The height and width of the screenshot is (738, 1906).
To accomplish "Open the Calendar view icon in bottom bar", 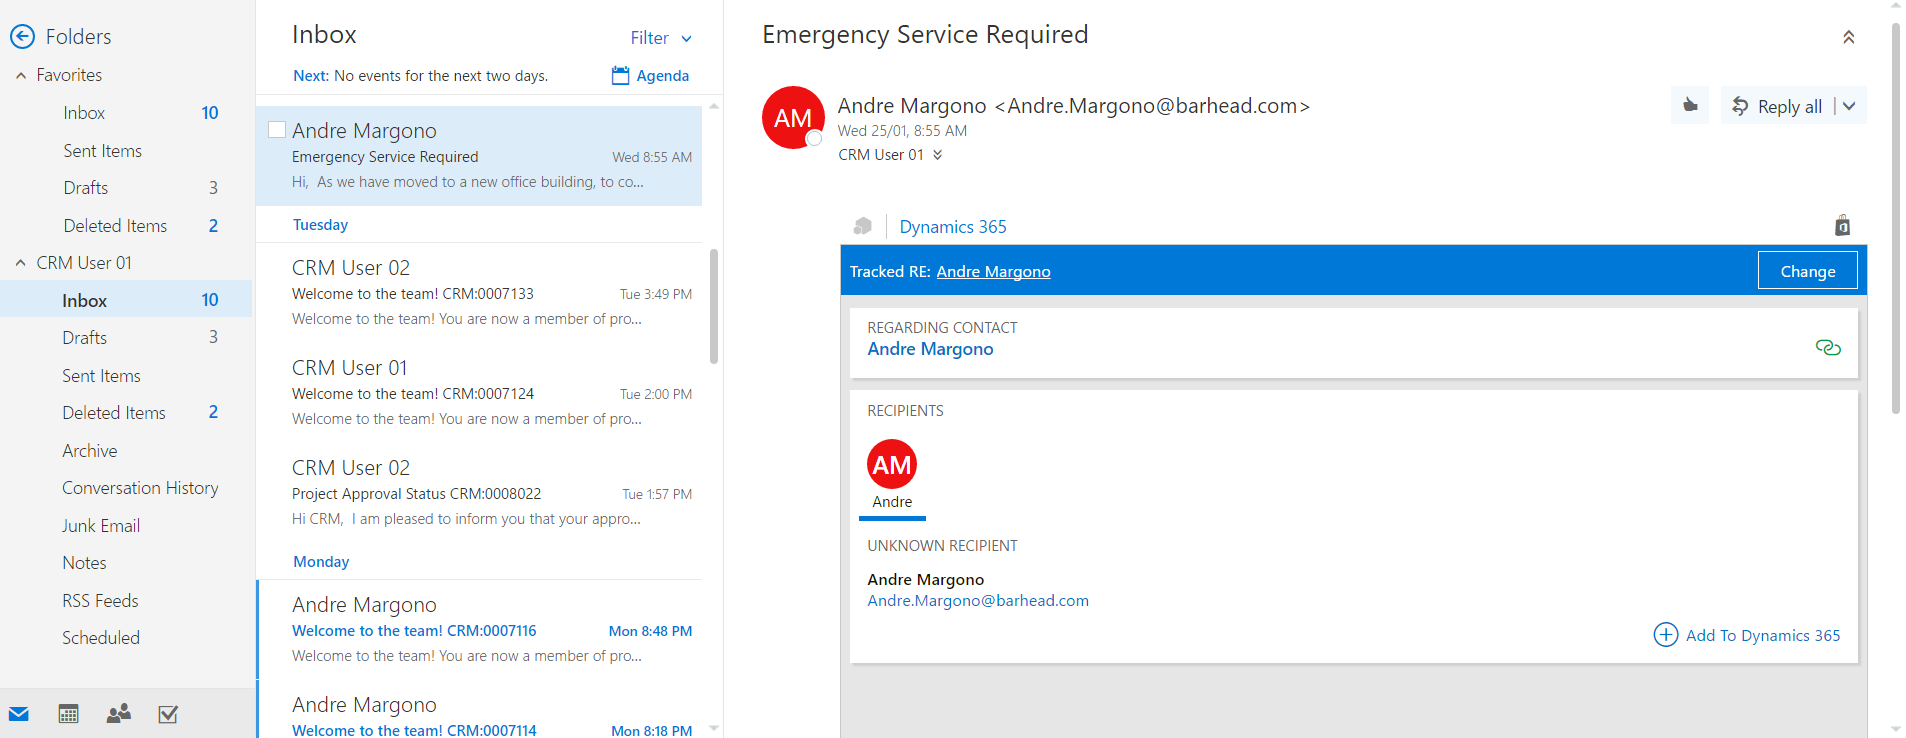I will 68,714.
